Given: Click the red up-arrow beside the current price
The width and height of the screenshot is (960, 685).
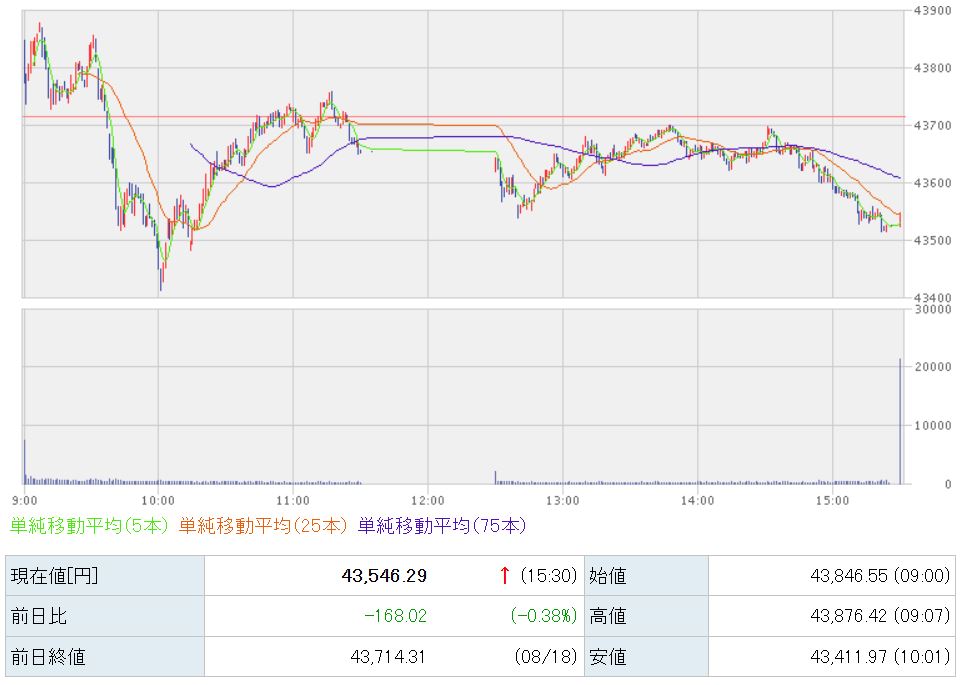Looking at the screenshot, I should [504, 575].
